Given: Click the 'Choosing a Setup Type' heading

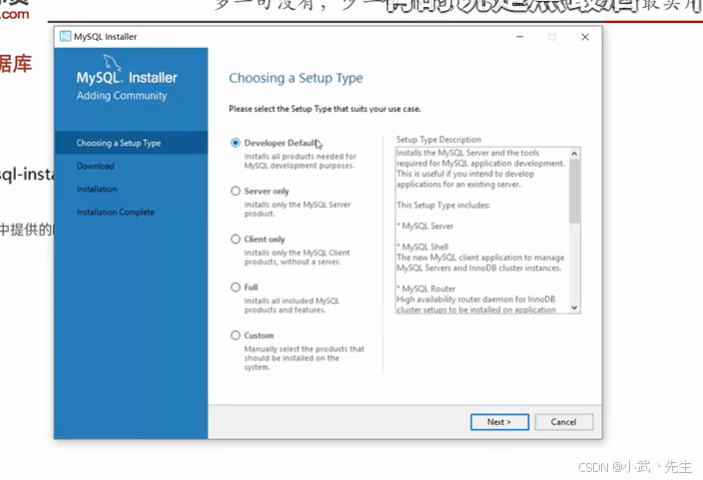Looking at the screenshot, I should (x=296, y=78).
